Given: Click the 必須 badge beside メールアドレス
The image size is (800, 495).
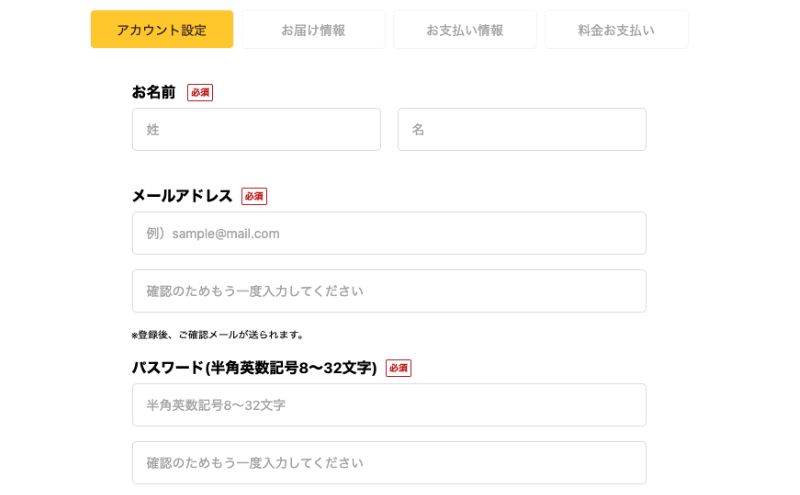Looking at the screenshot, I should pyautogui.click(x=254, y=196).
